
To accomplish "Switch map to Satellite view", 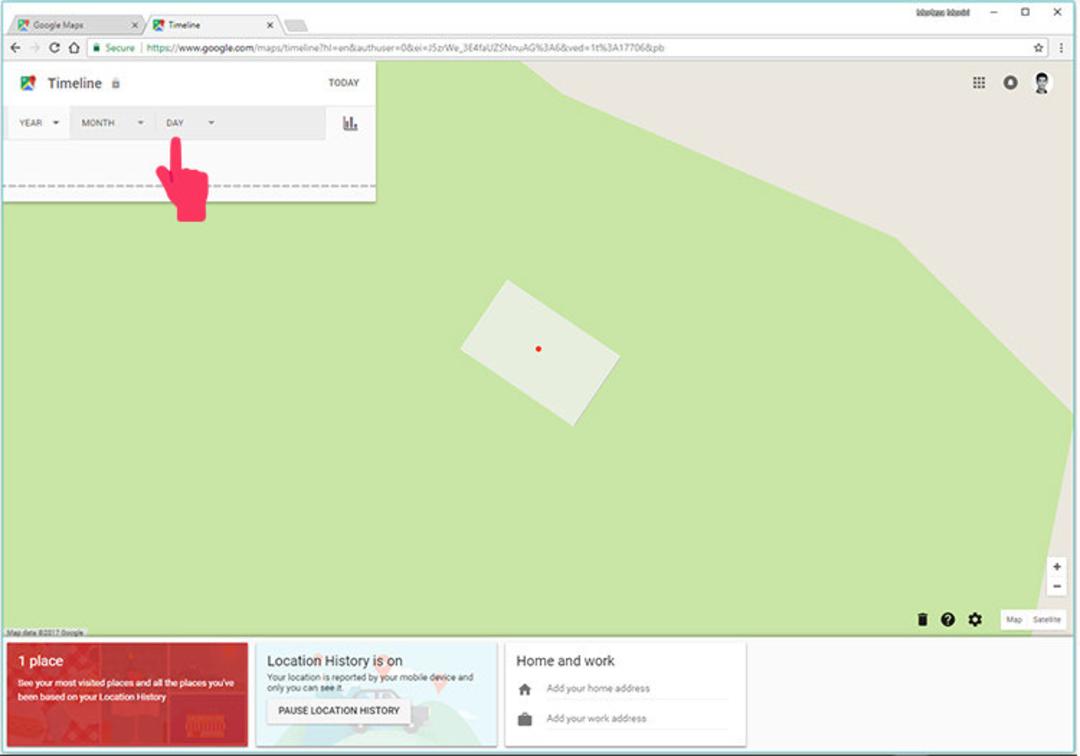I will [1046, 619].
